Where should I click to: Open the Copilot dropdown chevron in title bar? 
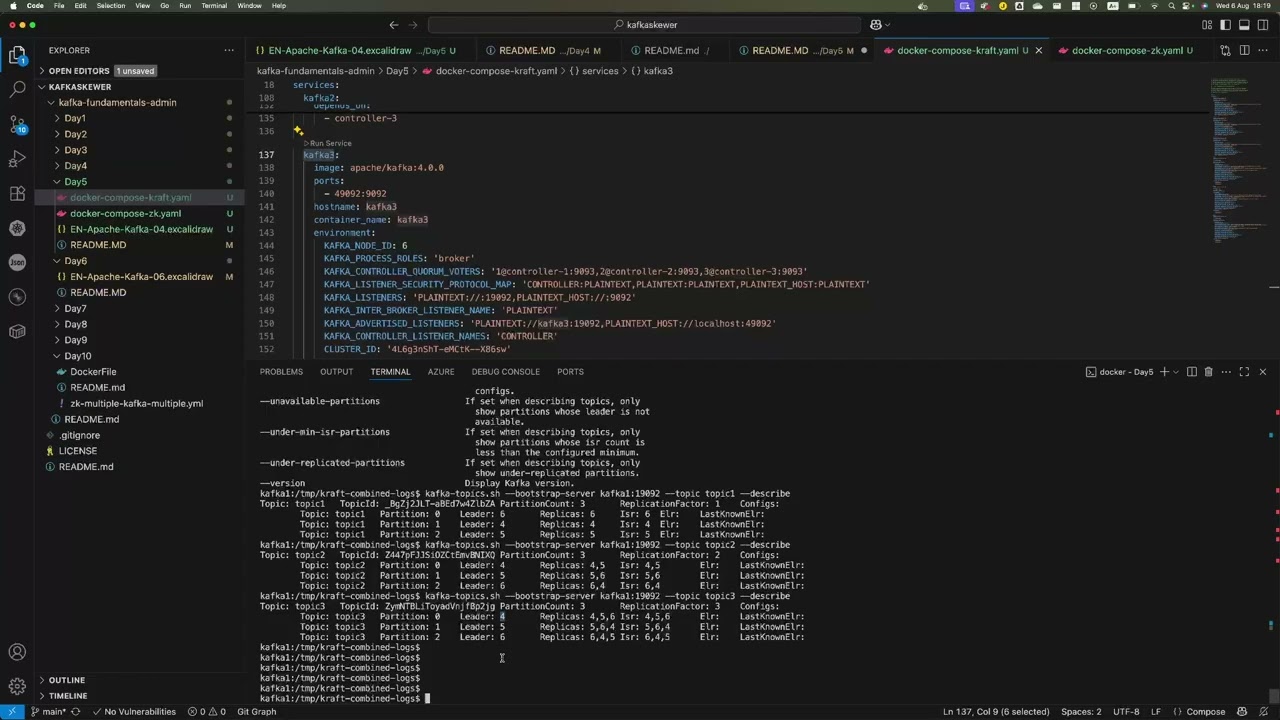(x=888, y=25)
